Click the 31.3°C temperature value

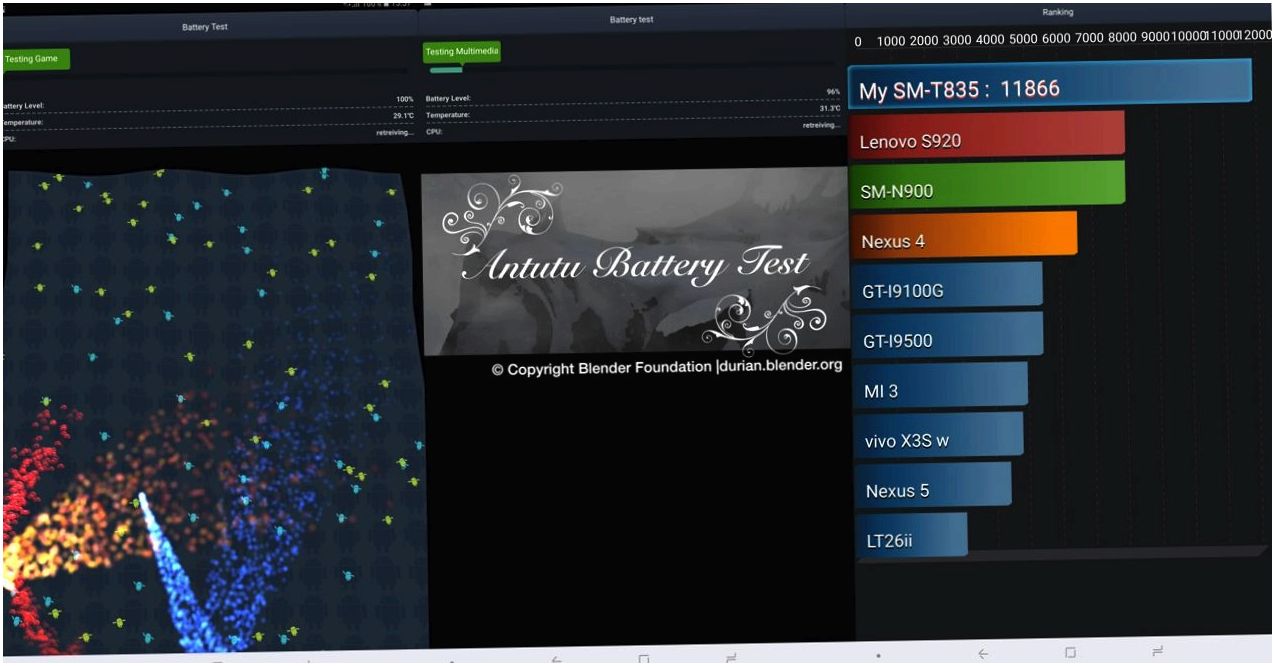tap(829, 108)
